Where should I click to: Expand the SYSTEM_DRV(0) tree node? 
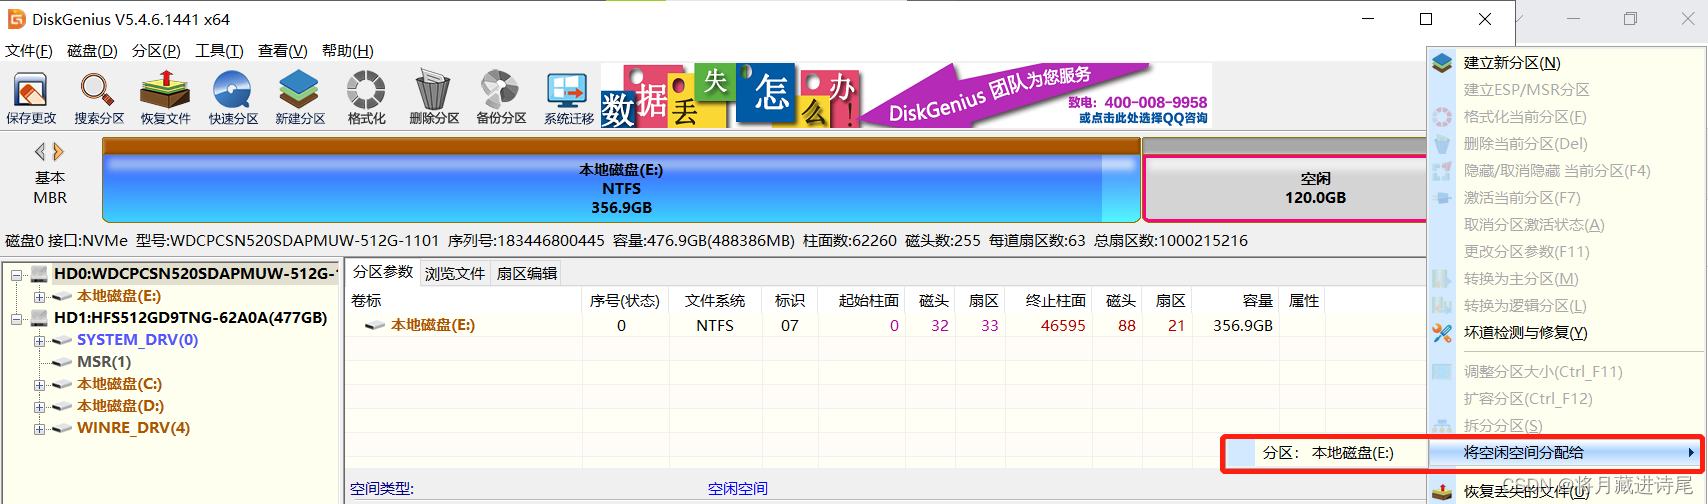(39, 340)
